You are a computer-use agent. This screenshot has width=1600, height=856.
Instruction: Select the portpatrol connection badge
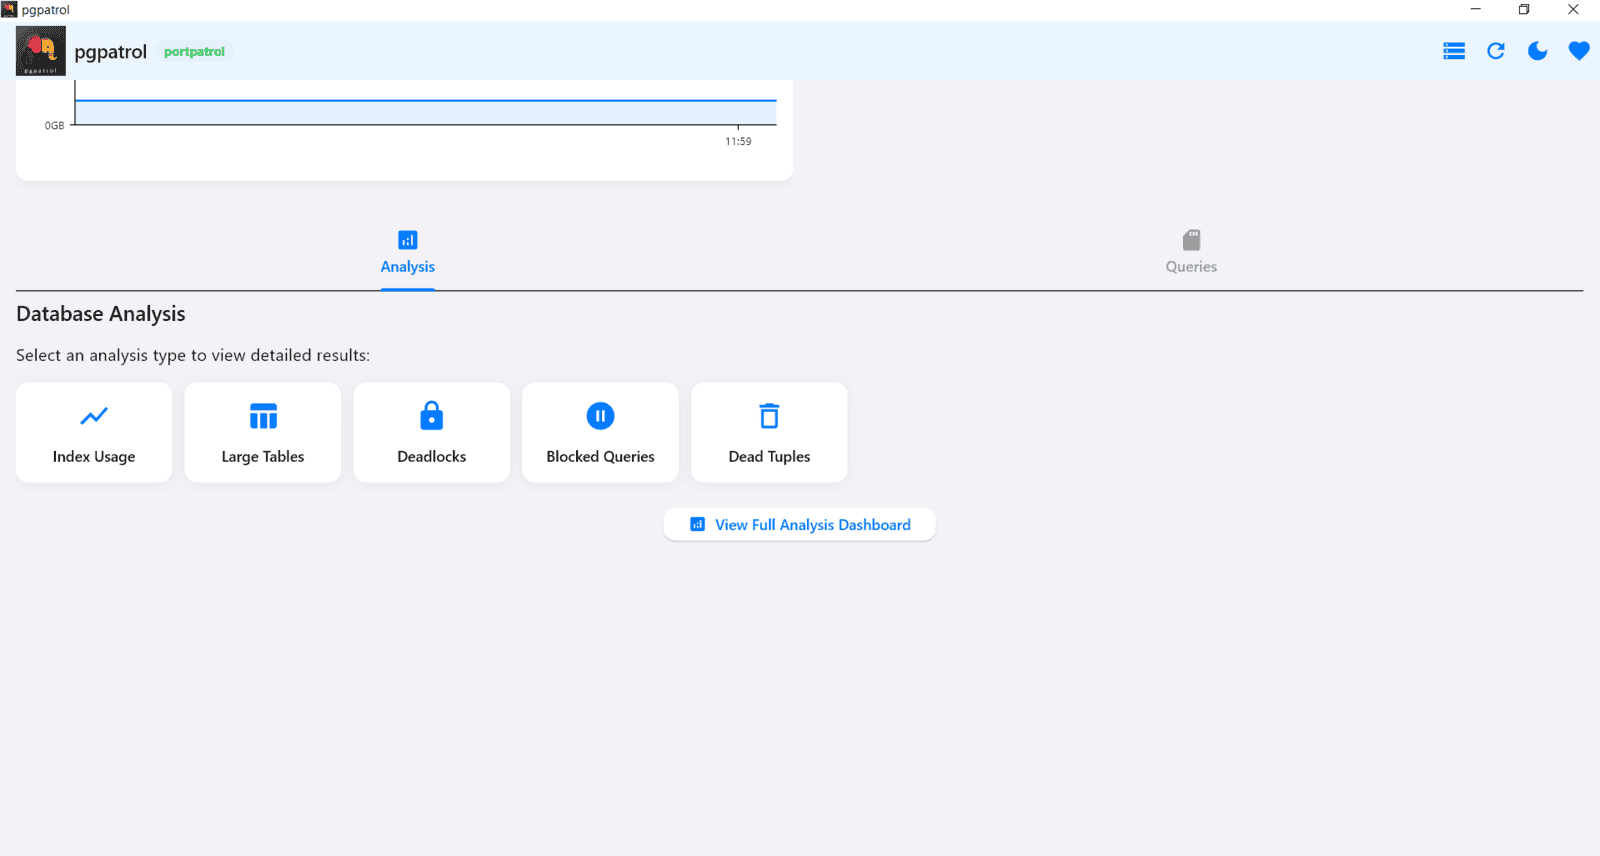(194, 52)
